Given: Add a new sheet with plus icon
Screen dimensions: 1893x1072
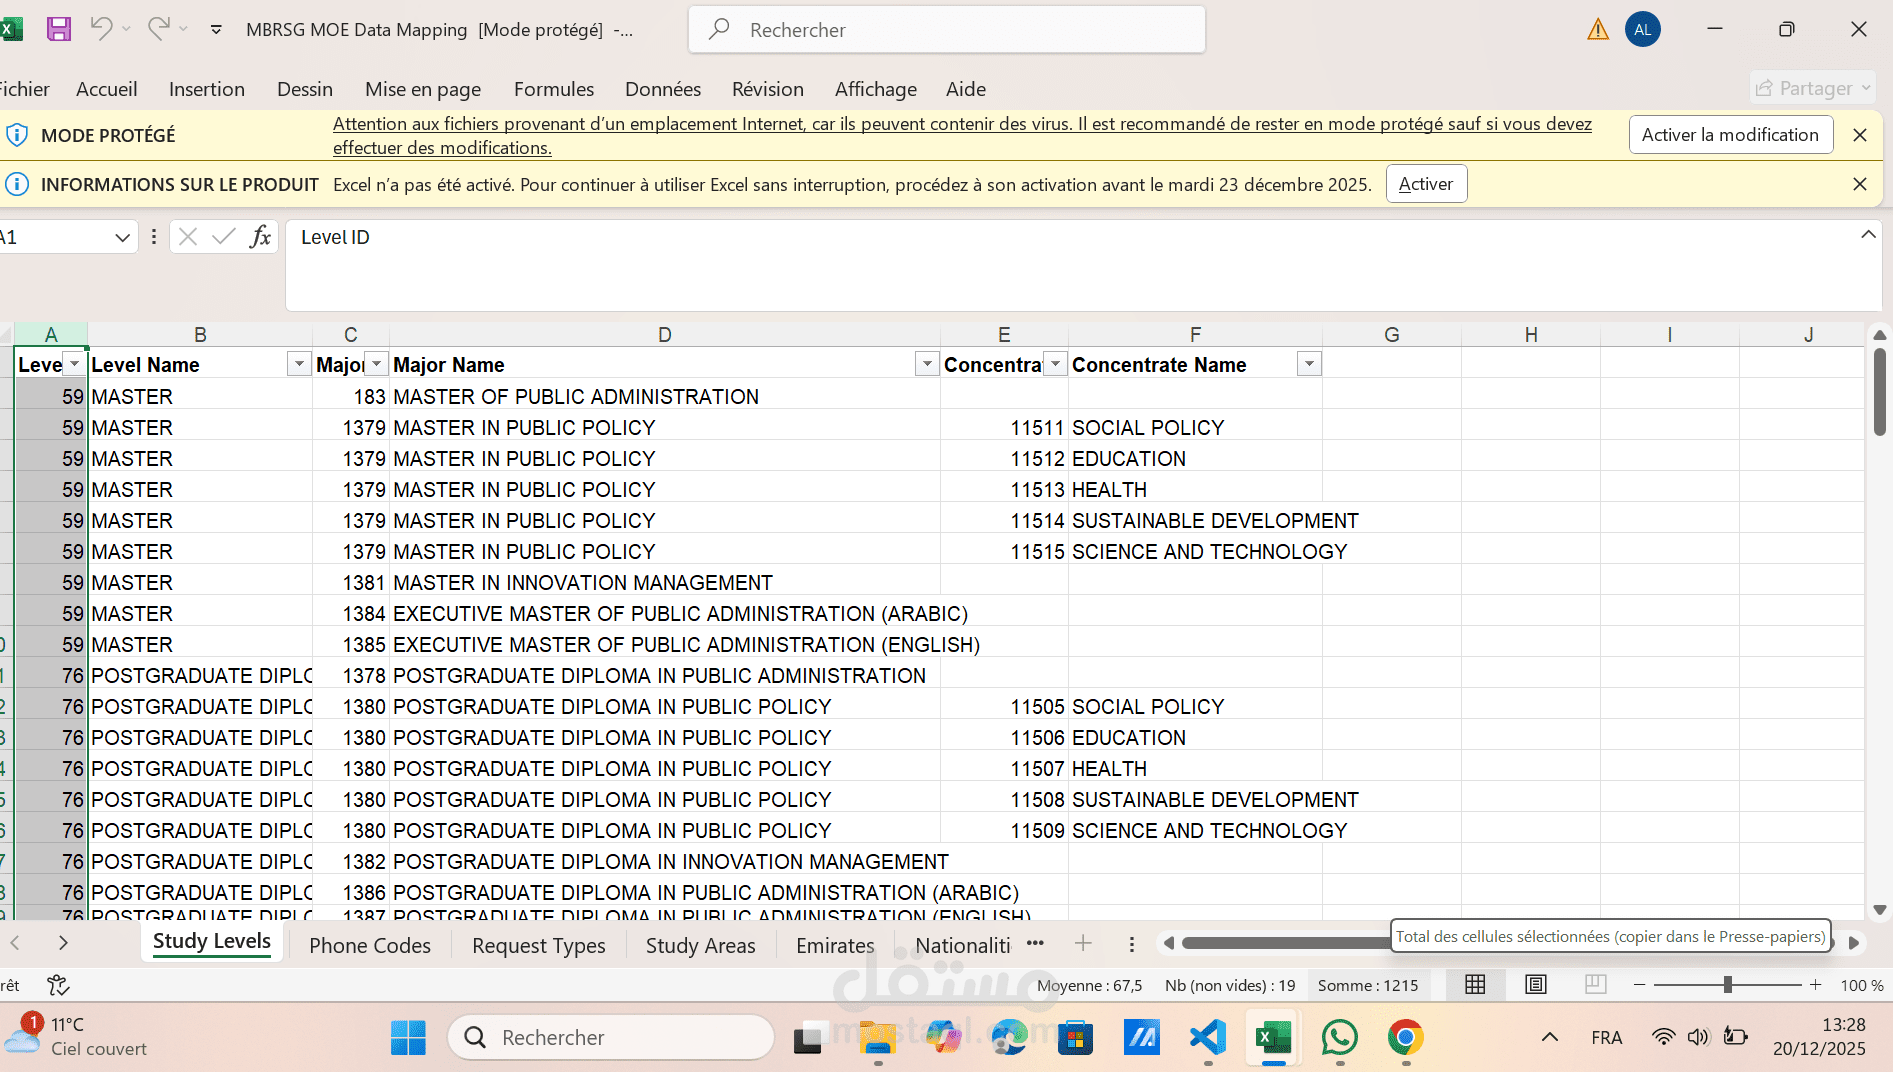Looking at the screenshot, I should (1083, 943).
